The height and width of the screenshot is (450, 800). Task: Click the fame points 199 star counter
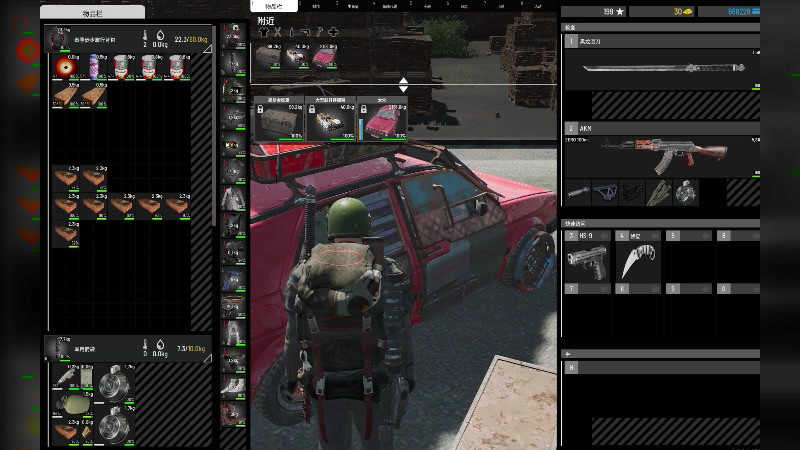(x=593, y=11)
